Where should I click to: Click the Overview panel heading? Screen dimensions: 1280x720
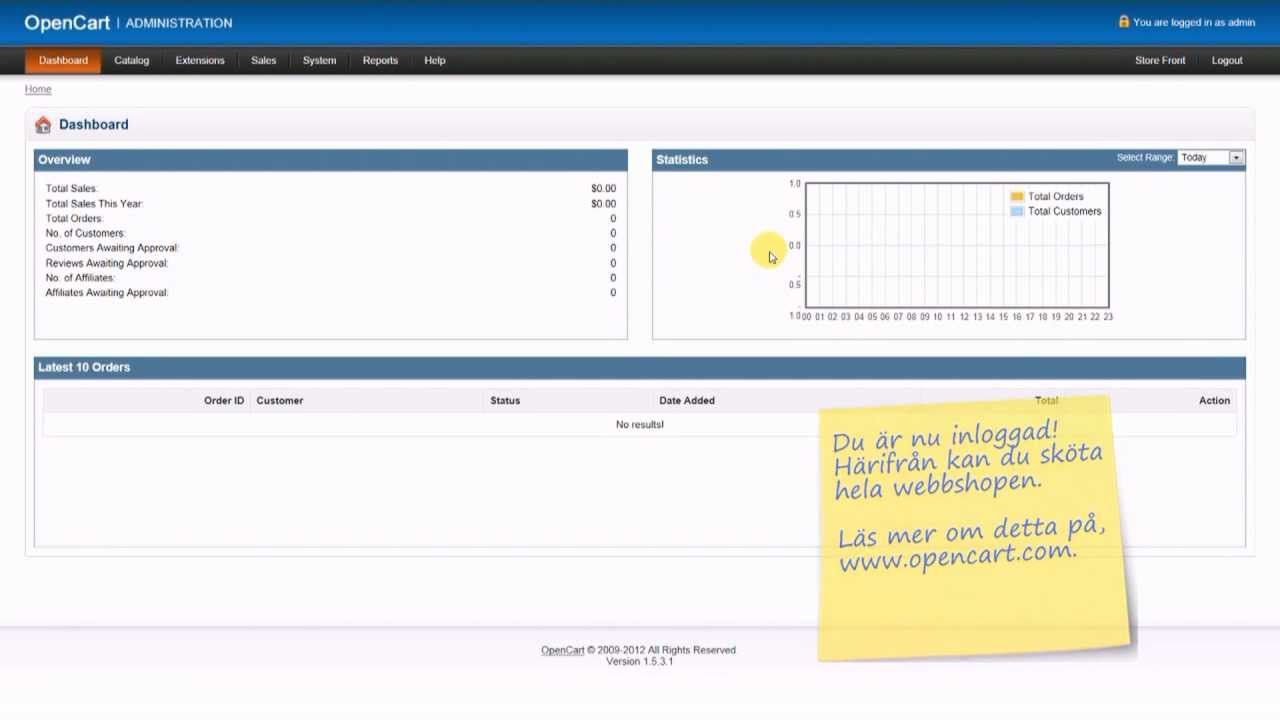(x=64, y=159)
